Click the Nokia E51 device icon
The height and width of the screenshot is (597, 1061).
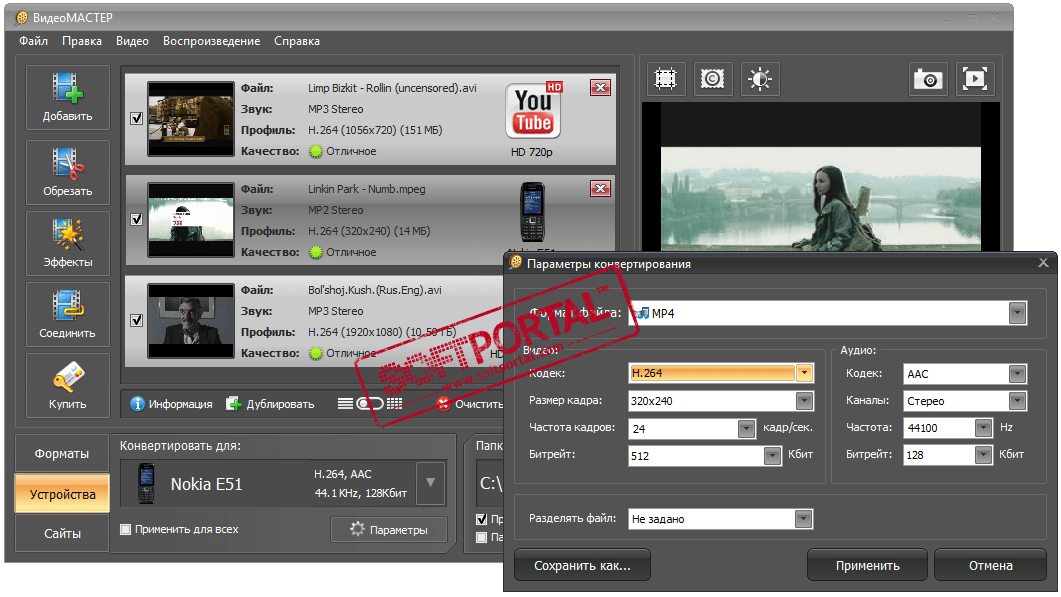coord(146,484)
